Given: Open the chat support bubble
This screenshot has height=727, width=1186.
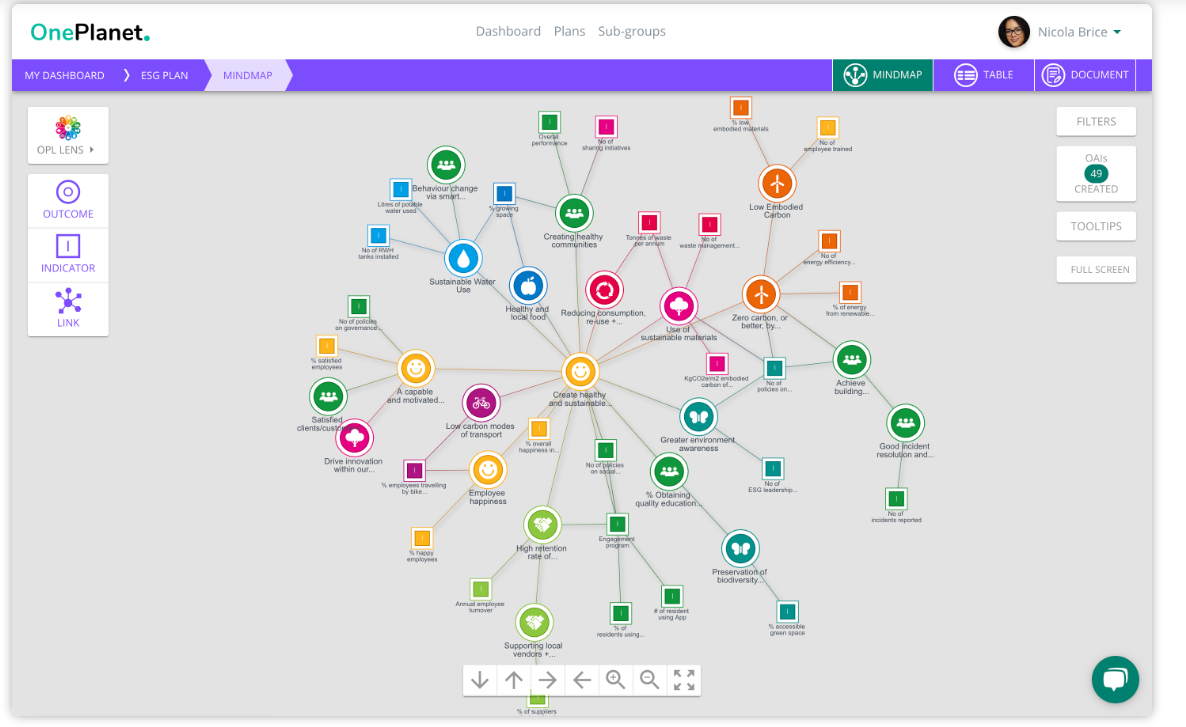Looking at the screenshot, I should pos(1115,680).
